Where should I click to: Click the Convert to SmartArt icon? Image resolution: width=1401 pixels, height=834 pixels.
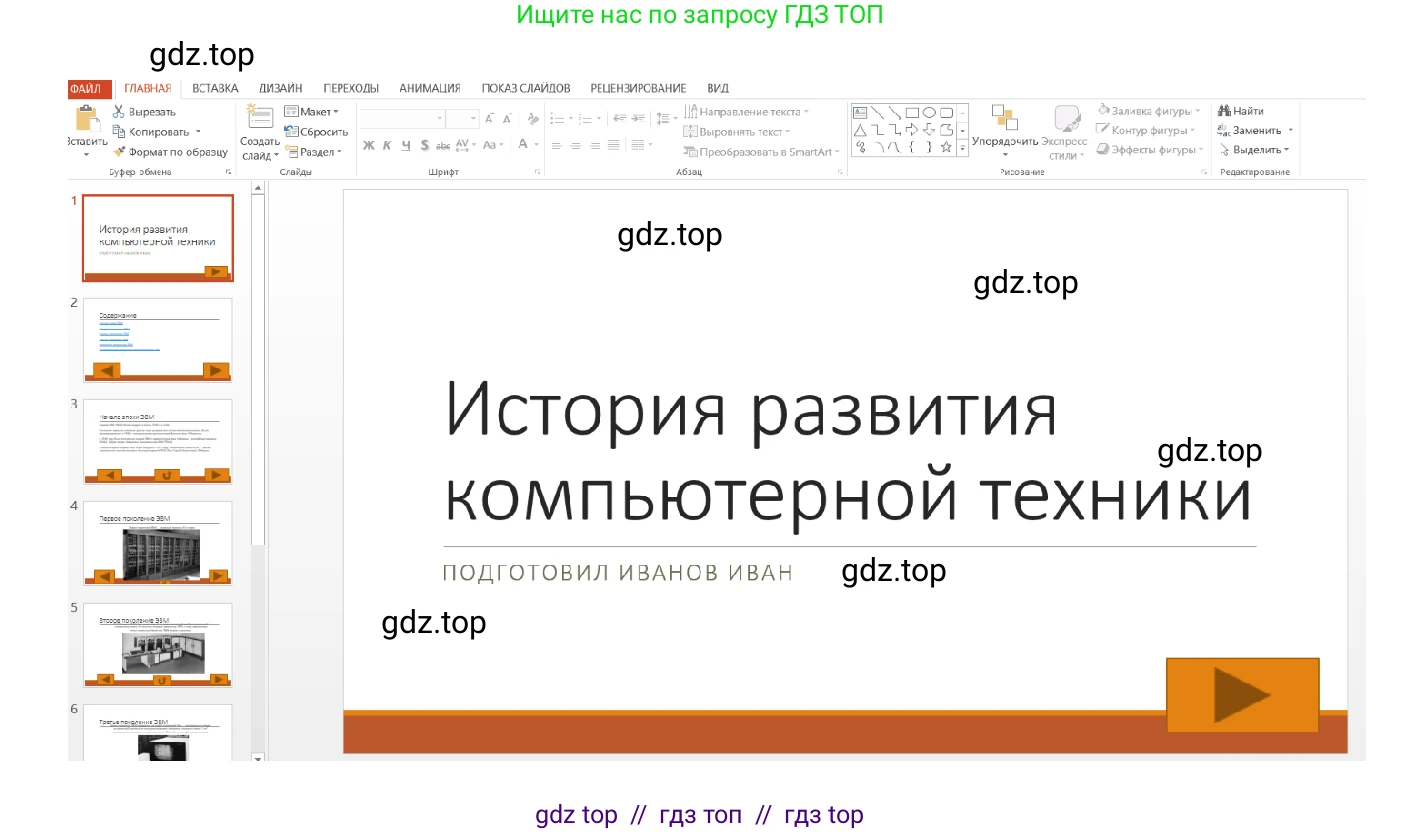[690, 153]
